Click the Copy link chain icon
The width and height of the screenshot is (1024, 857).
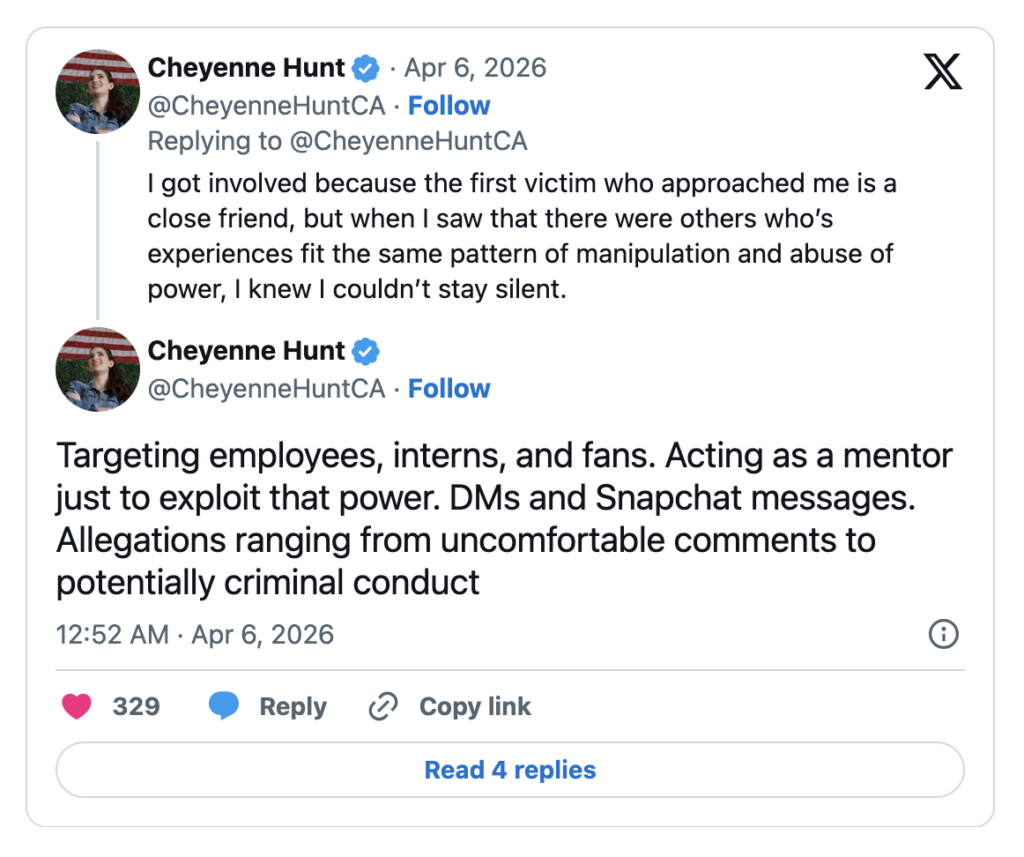pos(383,706)
